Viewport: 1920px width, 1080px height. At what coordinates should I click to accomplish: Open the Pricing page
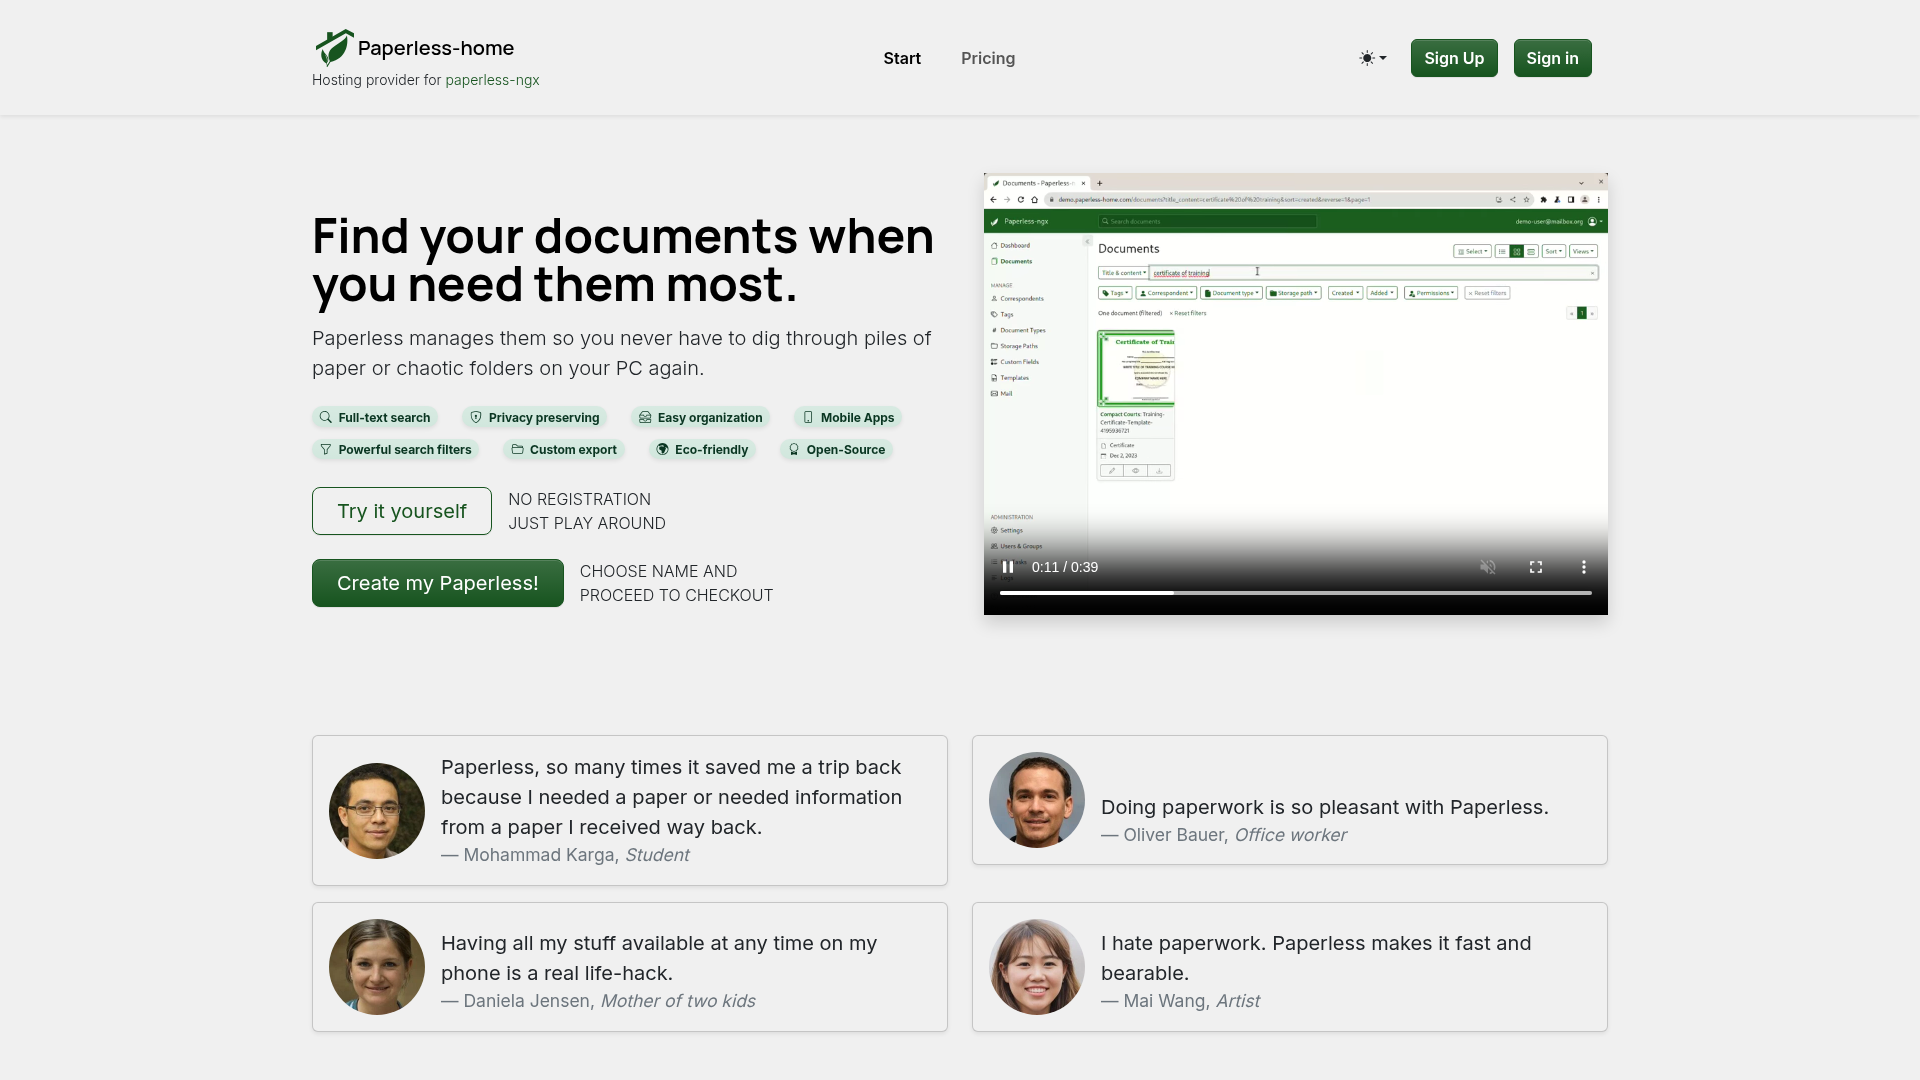987,58
